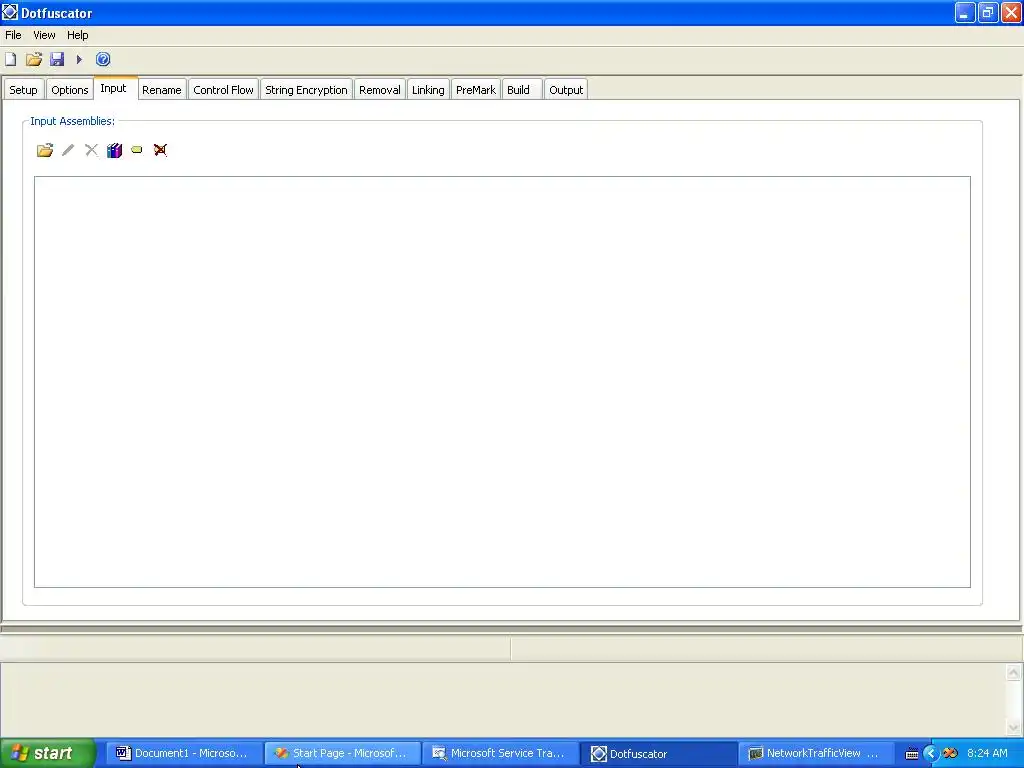This screenshot has height=768, width=1024.
Task: Switch to NetworkTrafficView taskbar item
Action: point(816,754)
